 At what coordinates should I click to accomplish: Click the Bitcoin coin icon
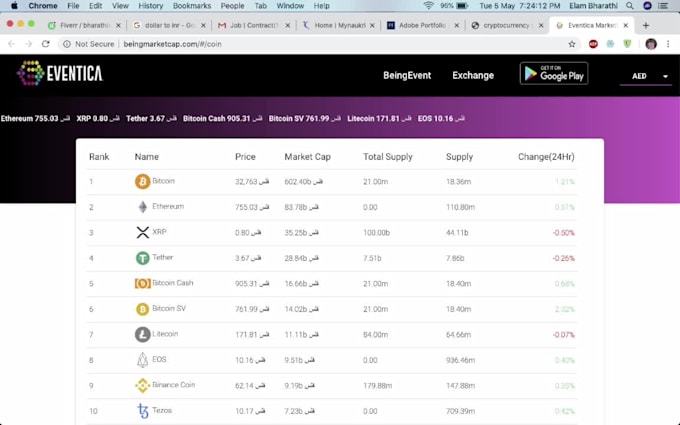click(142, 182)
